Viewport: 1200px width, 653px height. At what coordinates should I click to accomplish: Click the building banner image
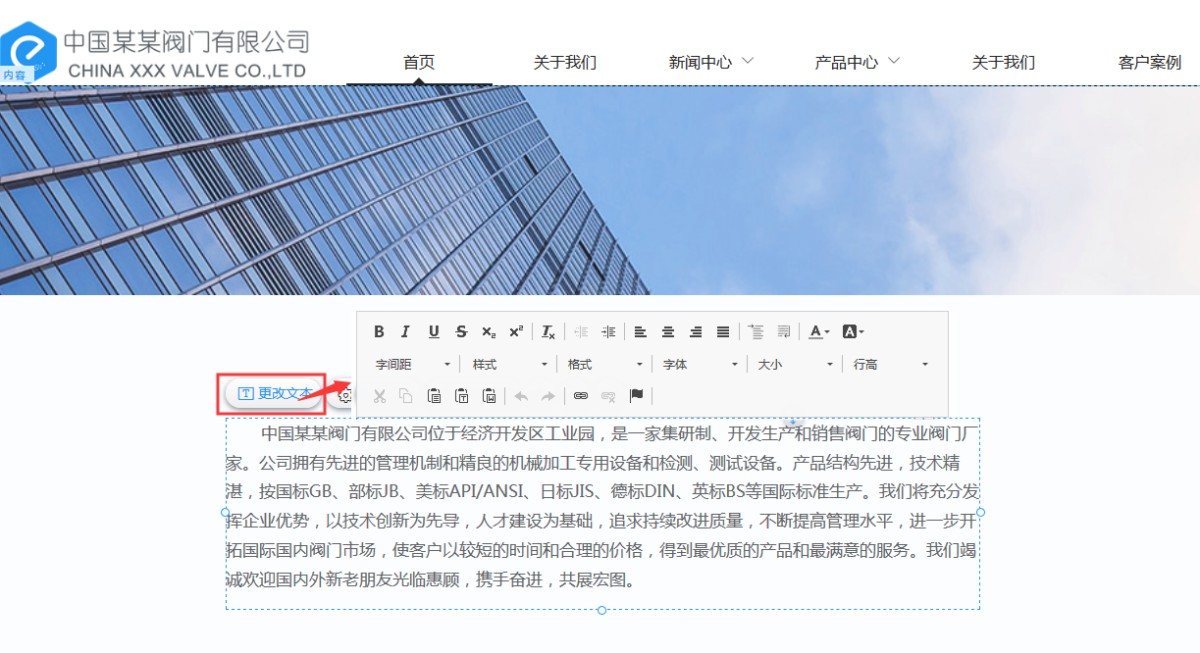pos(600,190)
